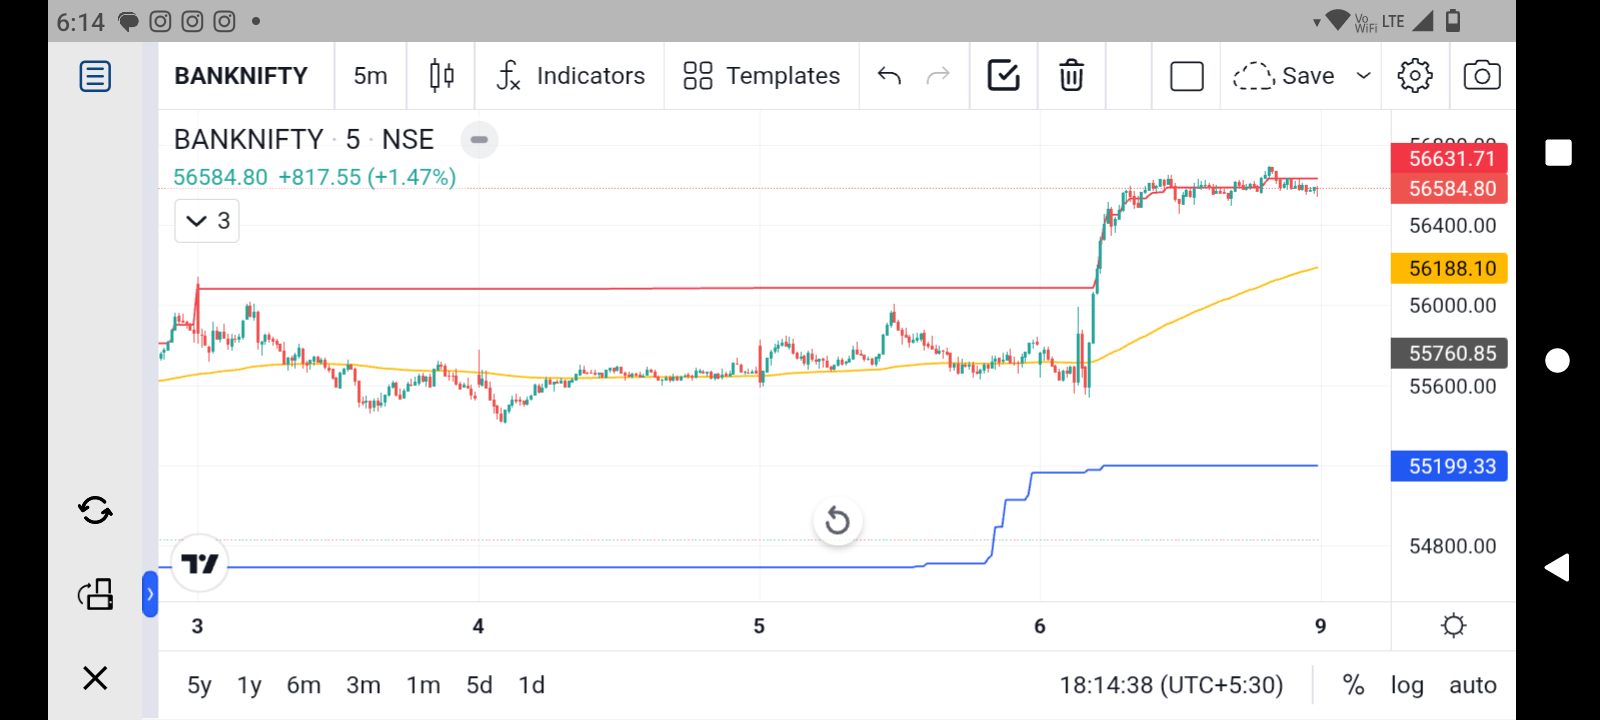Expand the Save options arrow
Image resolution: width=1600 pixels, height=720 pixels.
pyautogui.click(x=1363, y=76)
